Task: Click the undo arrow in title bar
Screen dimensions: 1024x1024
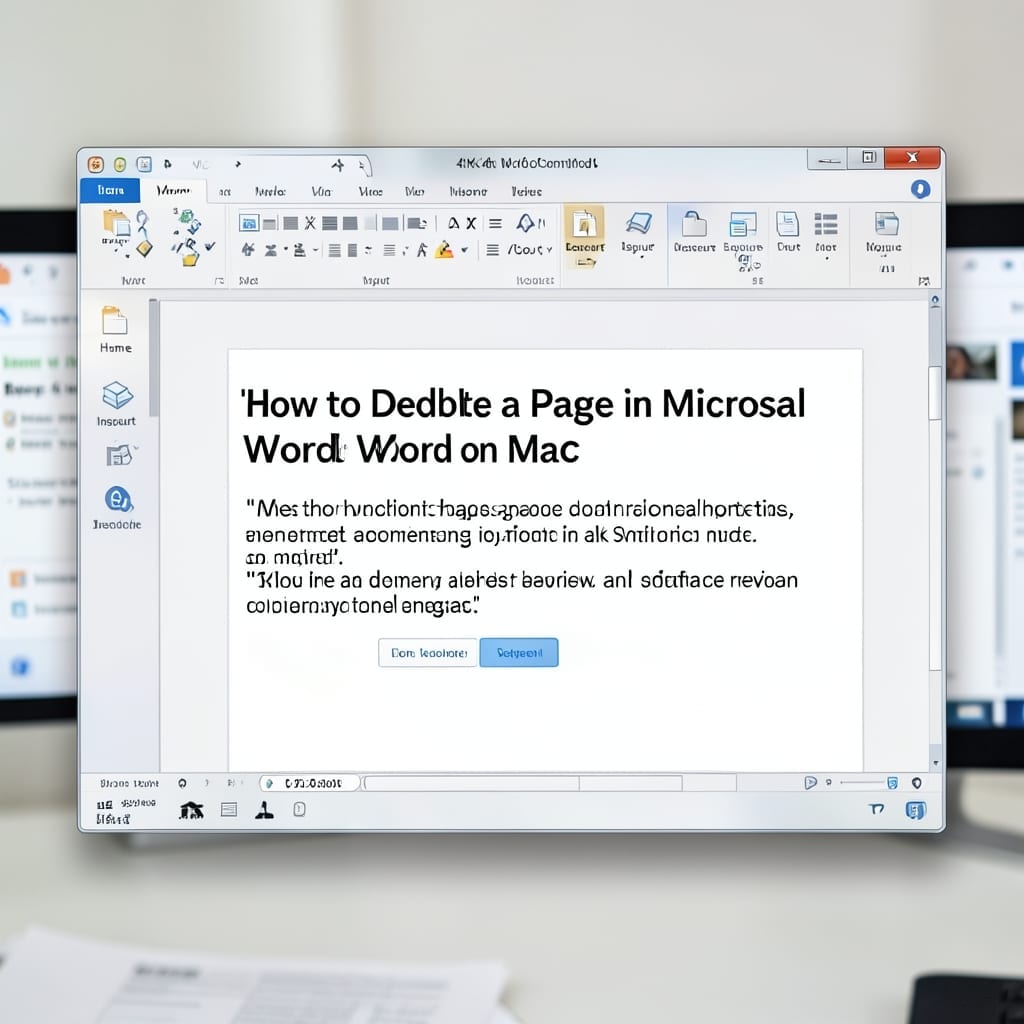Action: [168, 164]
